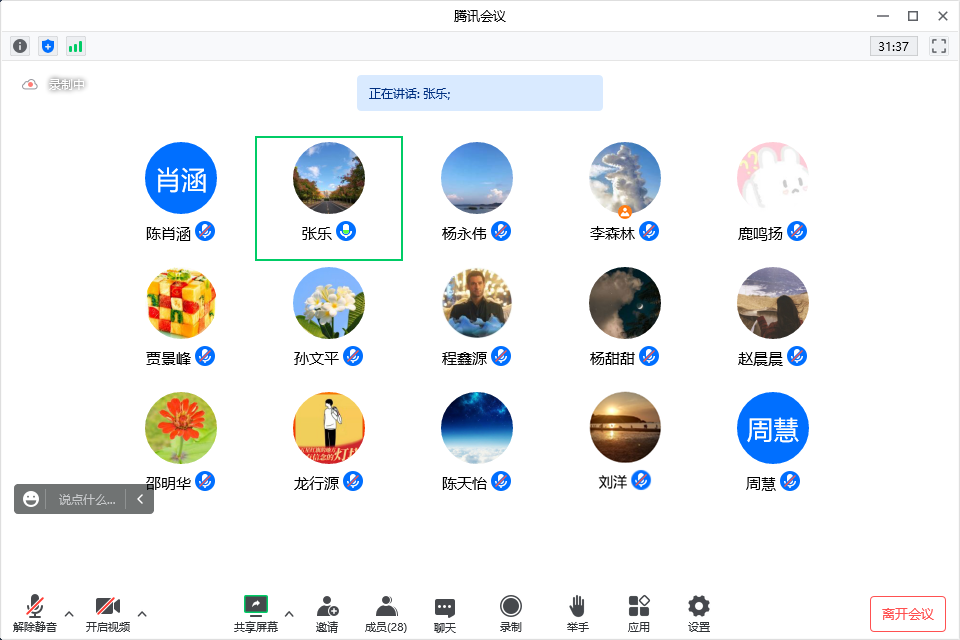Expand video options arrow beside 开启视频
The width and height of the screenshot is (960, 640).
coord(142,613)
